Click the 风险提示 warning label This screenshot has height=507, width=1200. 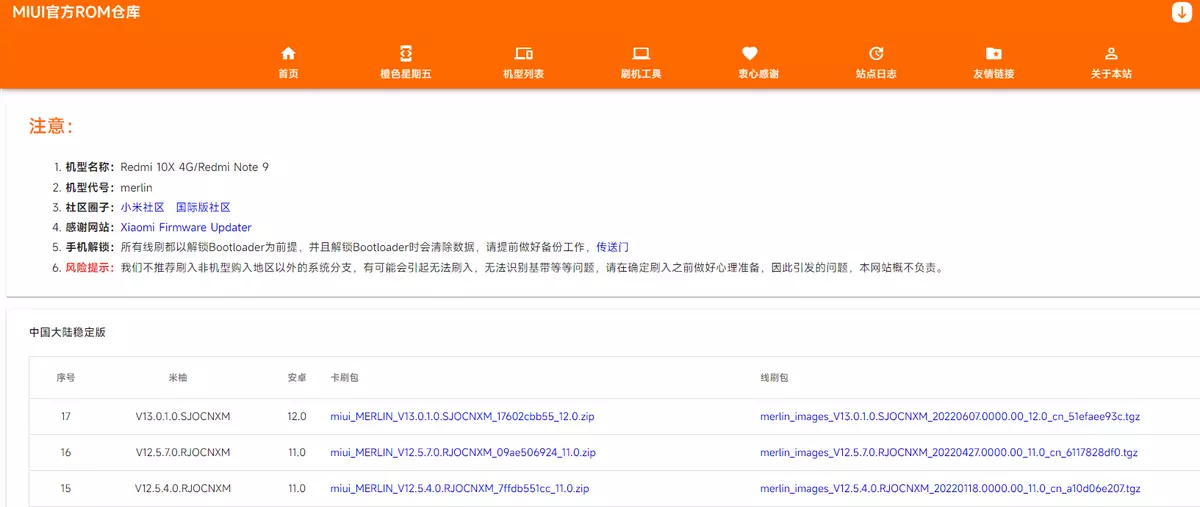[x=91, y=267]
